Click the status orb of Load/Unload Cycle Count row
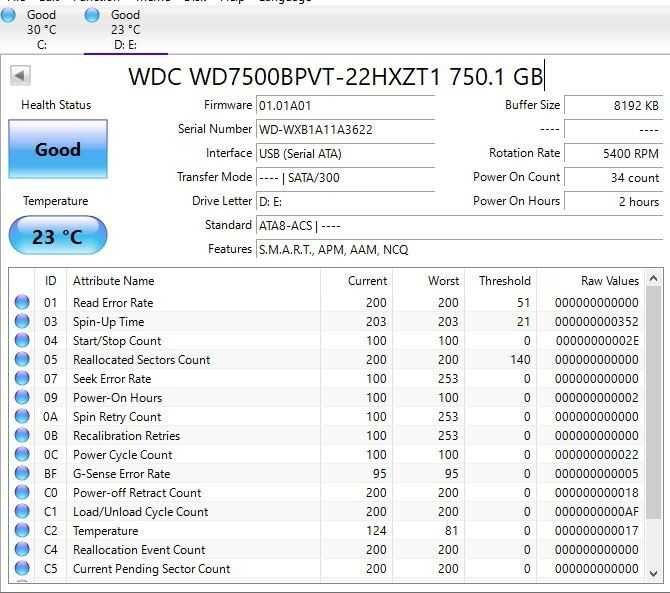Image resolution: width=670 pixels, height=593 pixels. click(22, 511)
